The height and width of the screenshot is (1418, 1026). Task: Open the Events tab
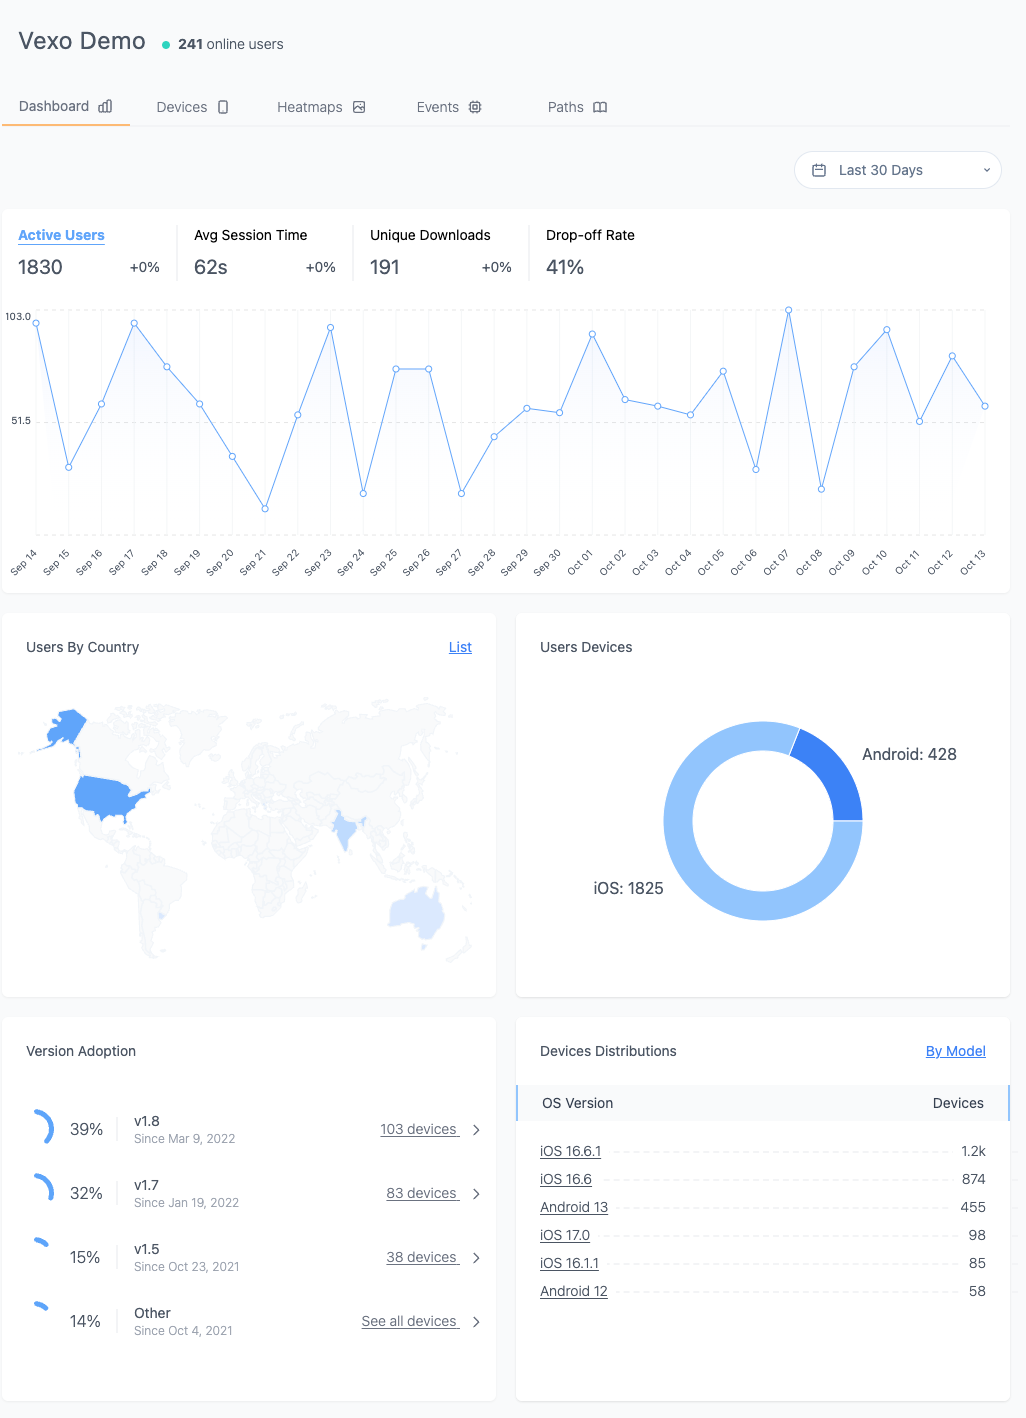(438, 106)
